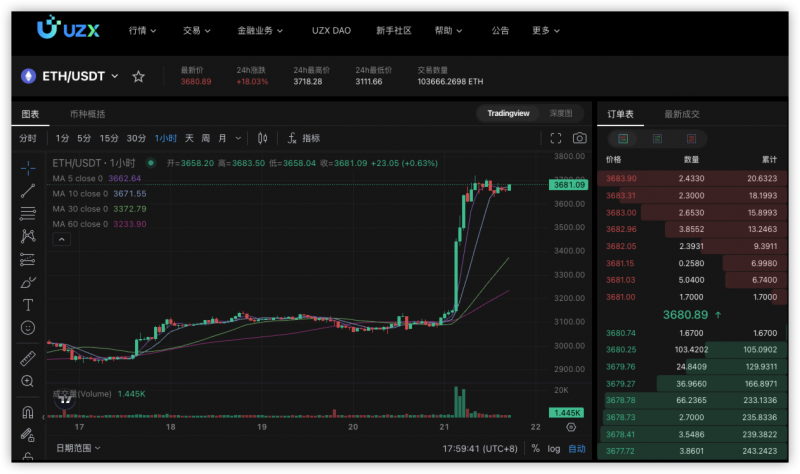Click the zoom in magnifier tool

tap(28, 381)
